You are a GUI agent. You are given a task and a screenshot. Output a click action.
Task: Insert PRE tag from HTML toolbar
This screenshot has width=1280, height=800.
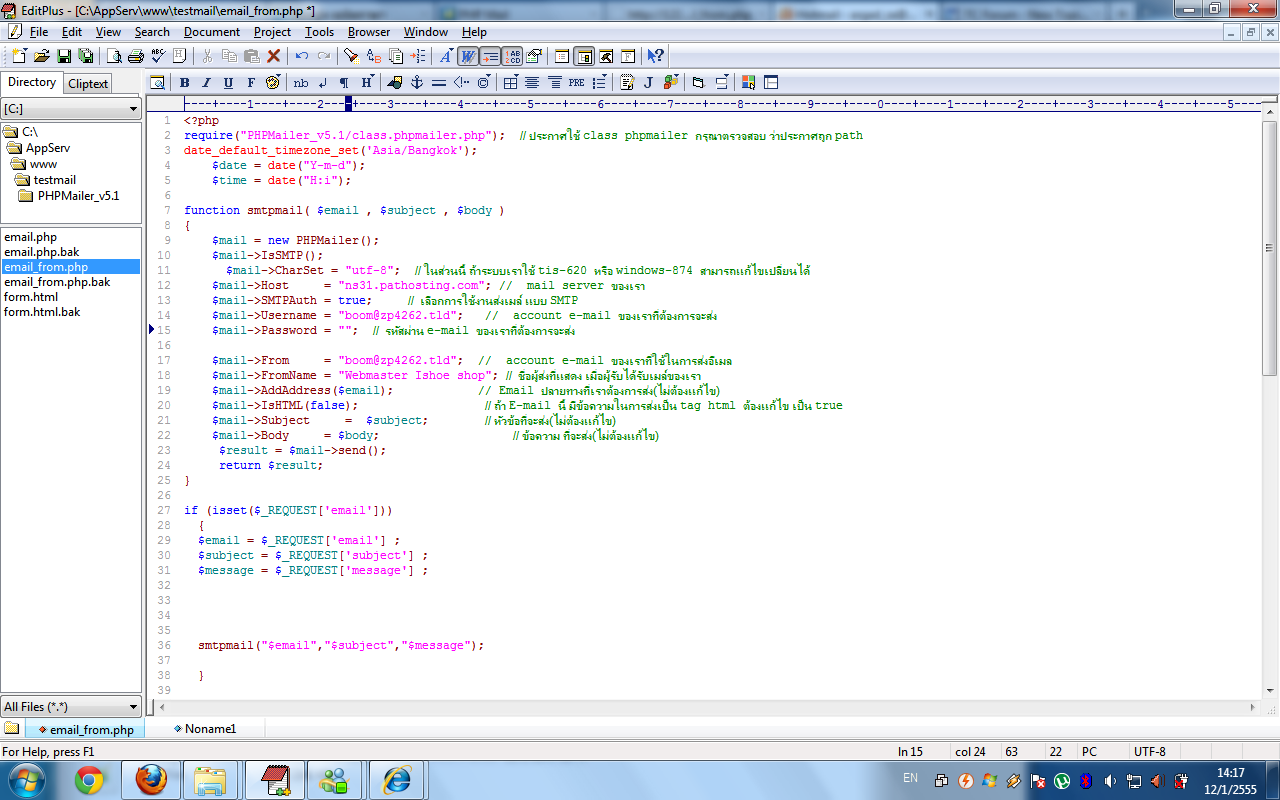pyautogui.click(x=577, y=82)
